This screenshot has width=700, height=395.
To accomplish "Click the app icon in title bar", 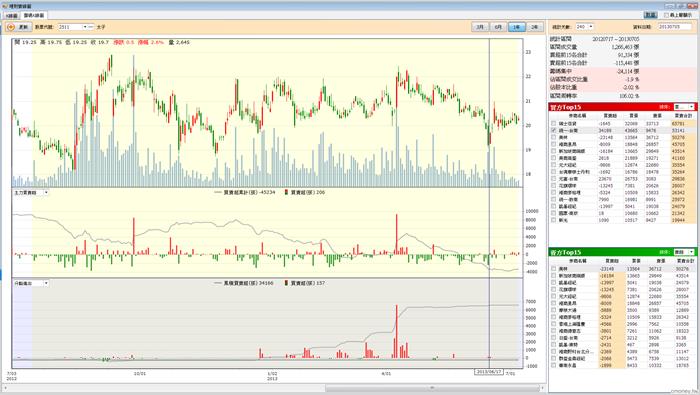I will tap(4, 6).
